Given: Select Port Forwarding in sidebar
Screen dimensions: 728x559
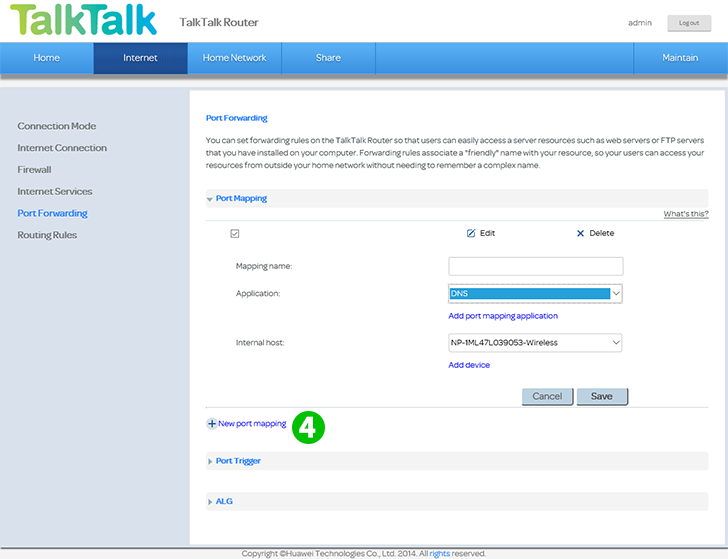Looking at the screenshot, I should click(x=52, y=214).
